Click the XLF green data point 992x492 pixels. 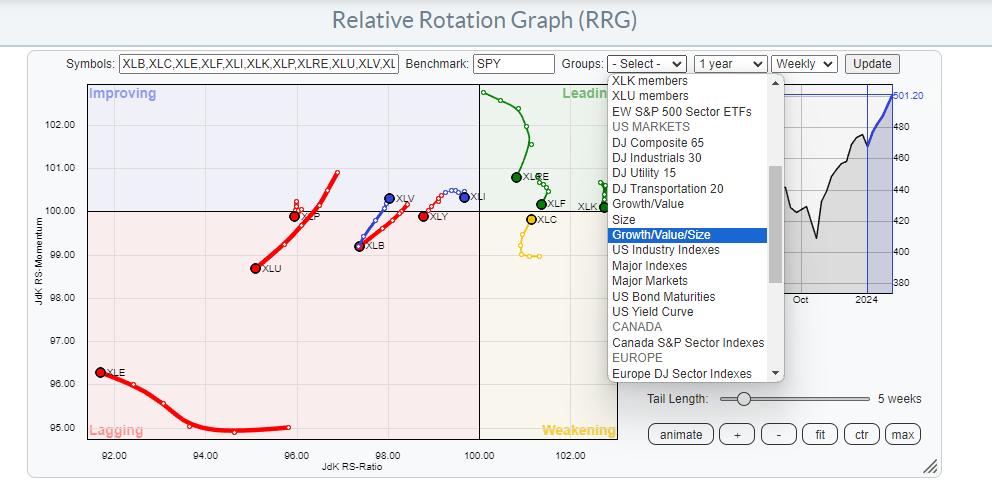(x=541, y=204)
